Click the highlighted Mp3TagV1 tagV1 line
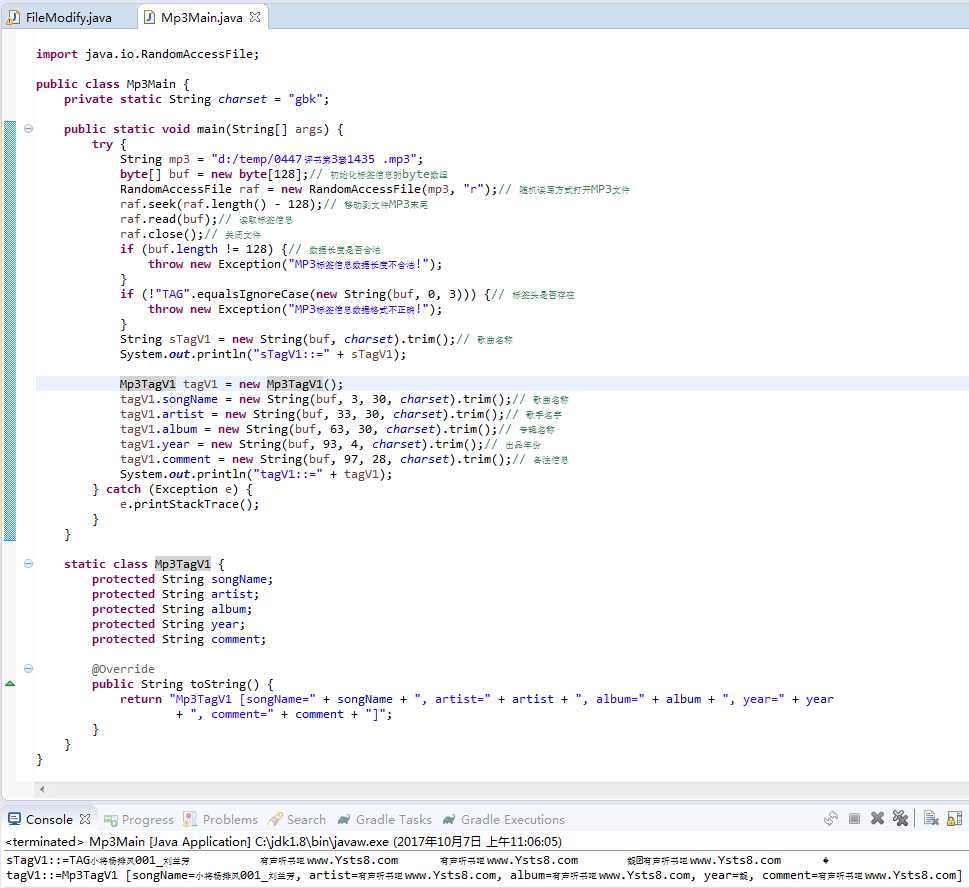 [231, 384]
